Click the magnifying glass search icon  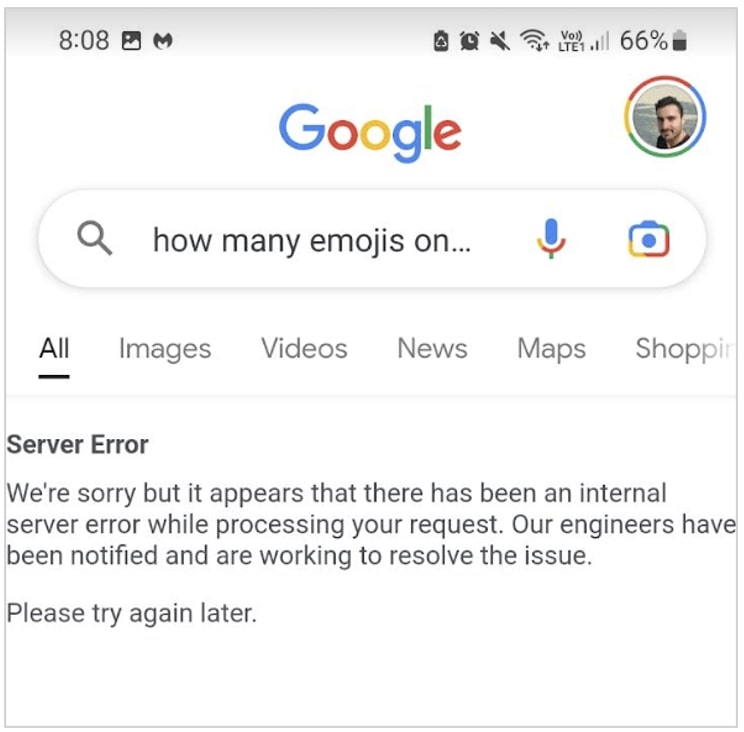click(x=95, y=239)
